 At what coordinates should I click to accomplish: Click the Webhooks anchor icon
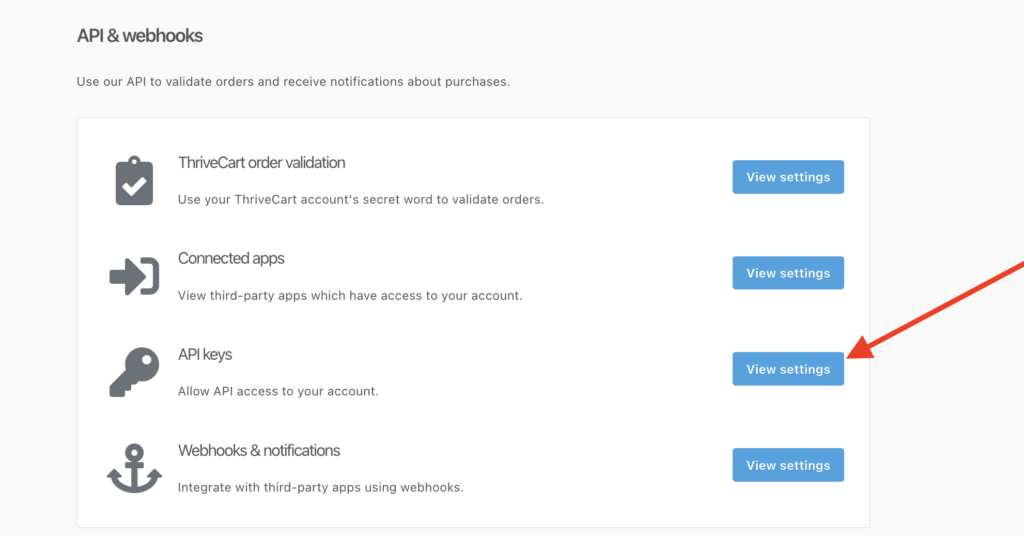click(x=134, y=468)
